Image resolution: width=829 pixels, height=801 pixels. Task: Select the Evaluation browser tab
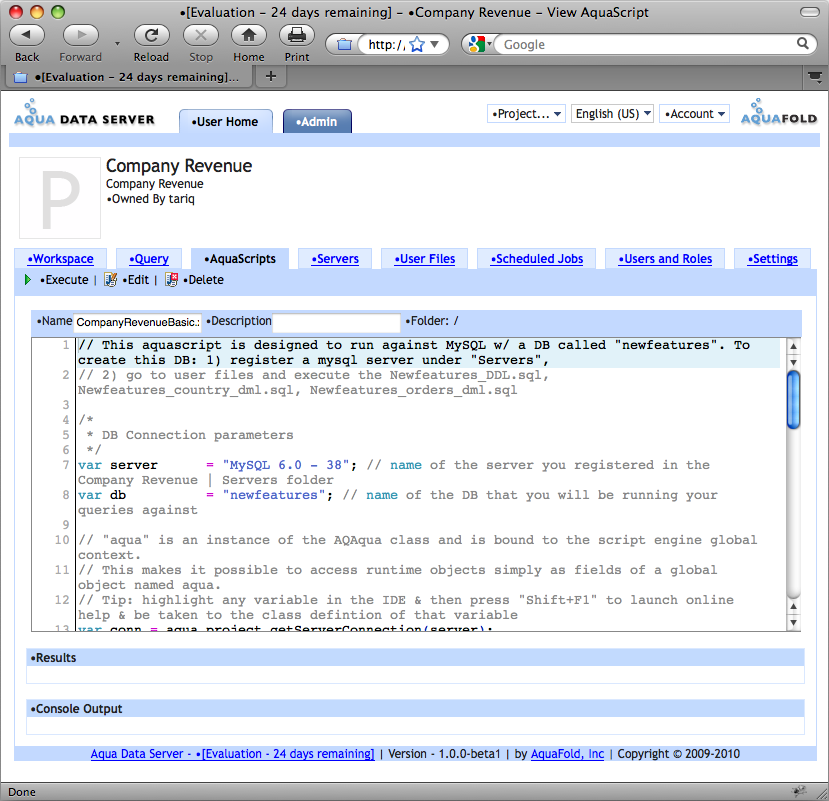[x=127, y=77]
